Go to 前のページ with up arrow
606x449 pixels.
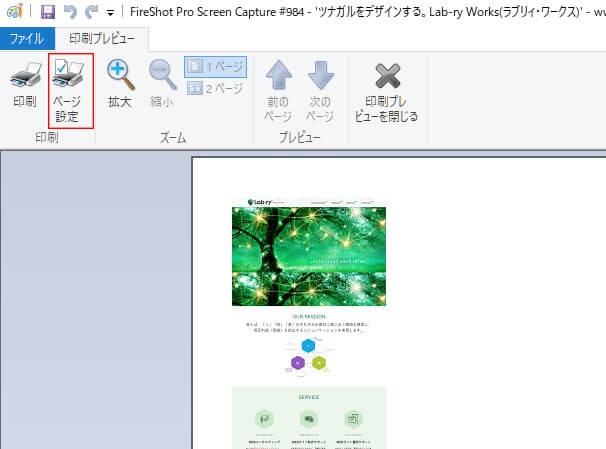pos(279,75)
